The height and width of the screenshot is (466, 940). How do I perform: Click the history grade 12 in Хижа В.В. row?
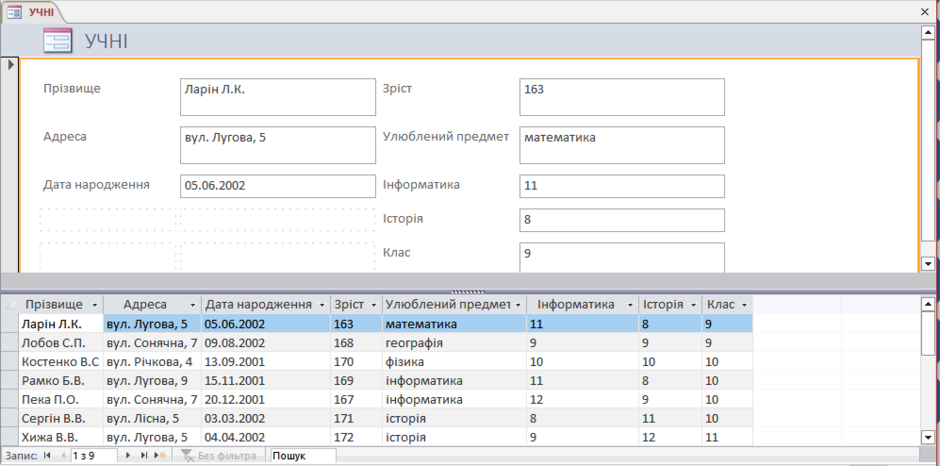[x=670, y=437]
